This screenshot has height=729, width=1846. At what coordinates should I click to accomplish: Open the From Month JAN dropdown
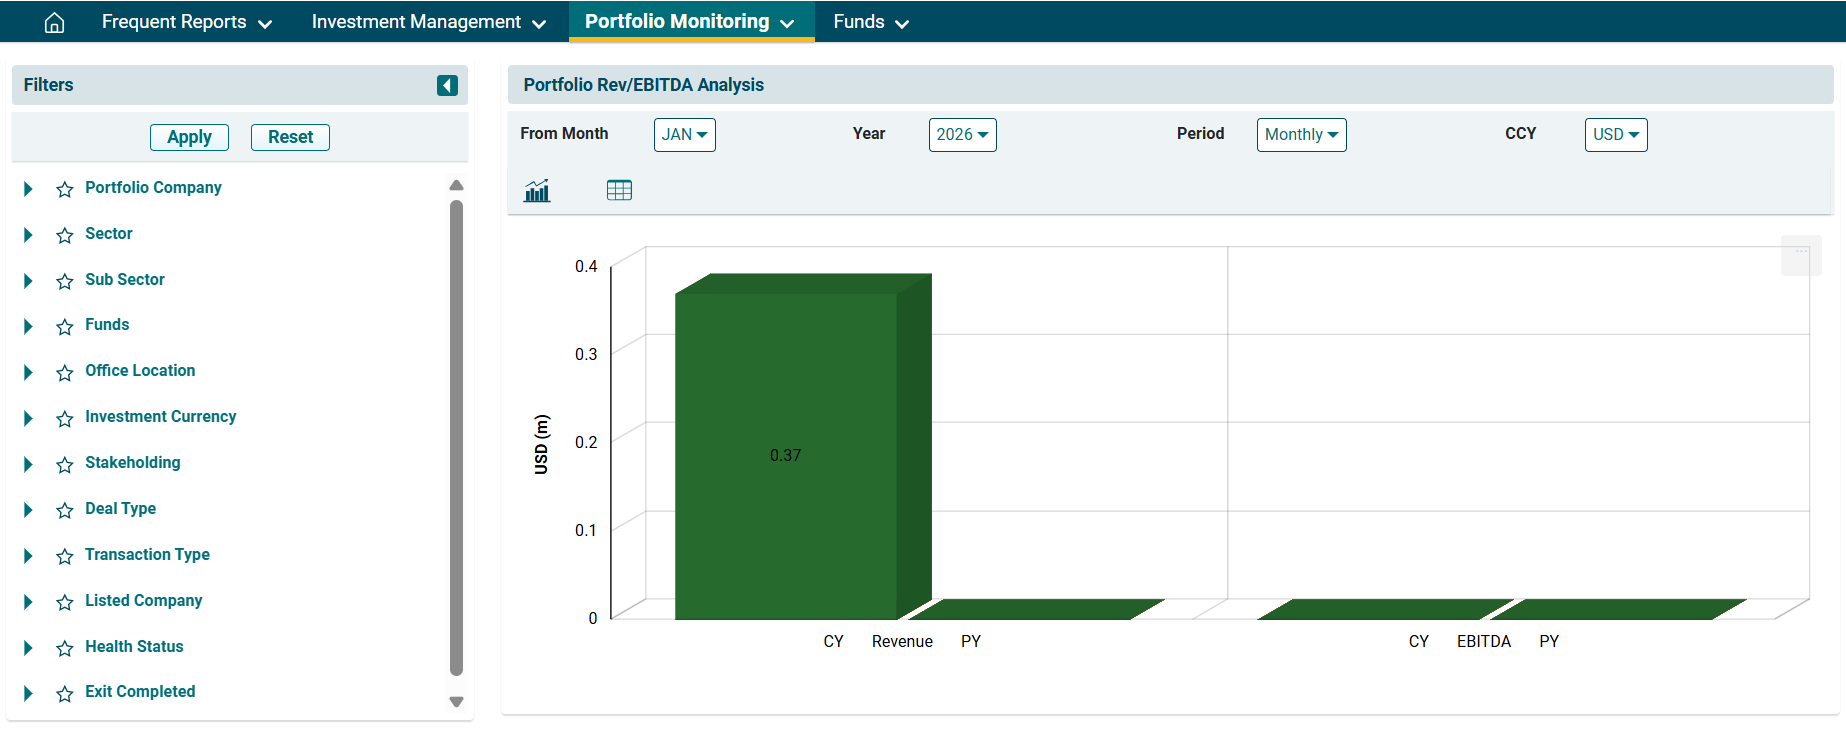point(684,135)
